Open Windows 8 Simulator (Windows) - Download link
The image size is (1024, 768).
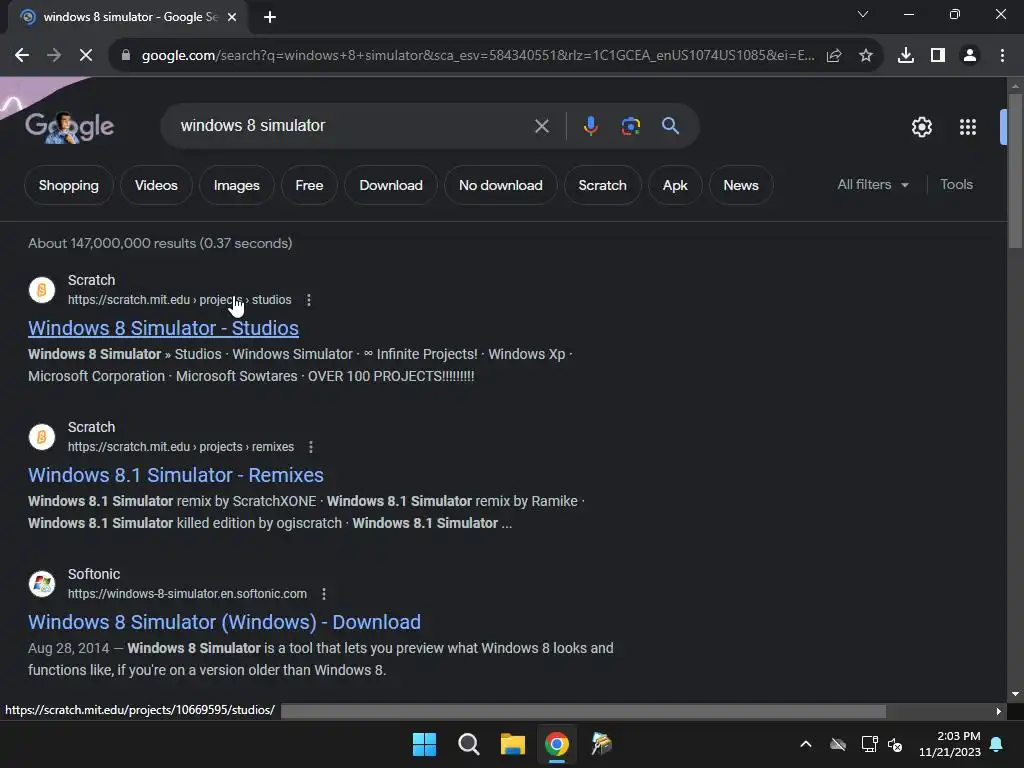tap(224, 622)
